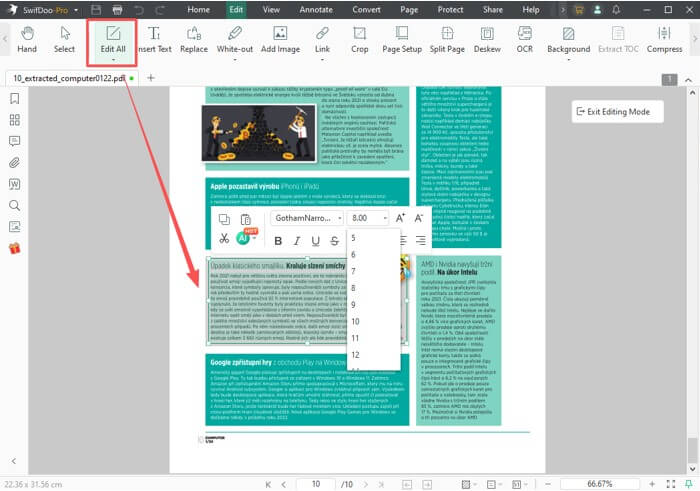The width and height of the screenshot is (700, 491).
Task: Open the attachments panel (paperclip)
Action: (x=15, y=162)
